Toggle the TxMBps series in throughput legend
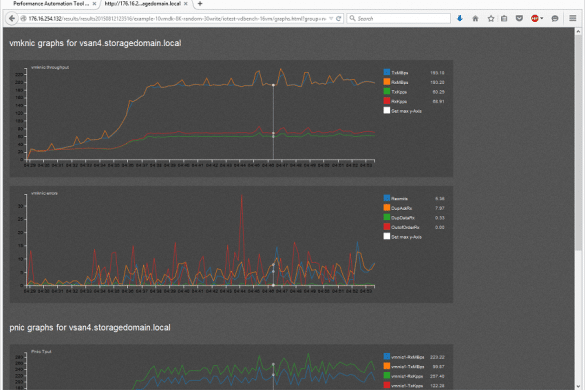Screen dimensions: 585x390 pos(387,72)
